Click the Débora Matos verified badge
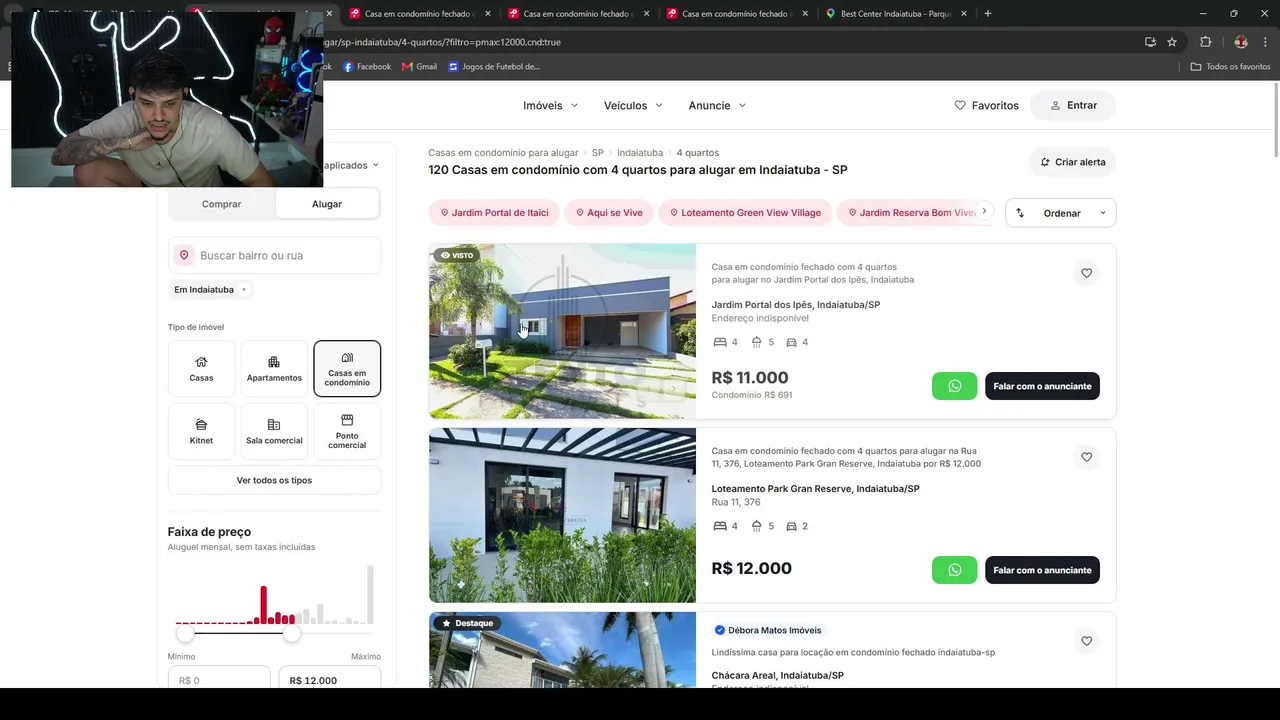This screenshot has height=720, width=1280. (x=719, y=630)
